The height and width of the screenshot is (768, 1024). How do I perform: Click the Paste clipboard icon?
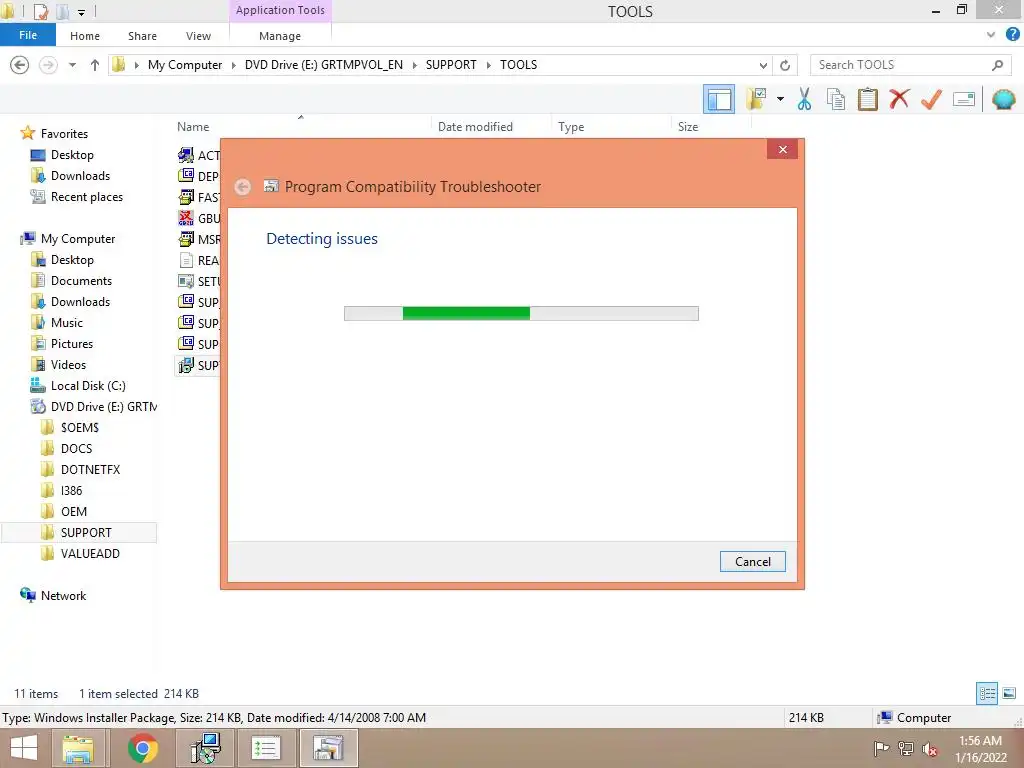(x=867, y=99)
